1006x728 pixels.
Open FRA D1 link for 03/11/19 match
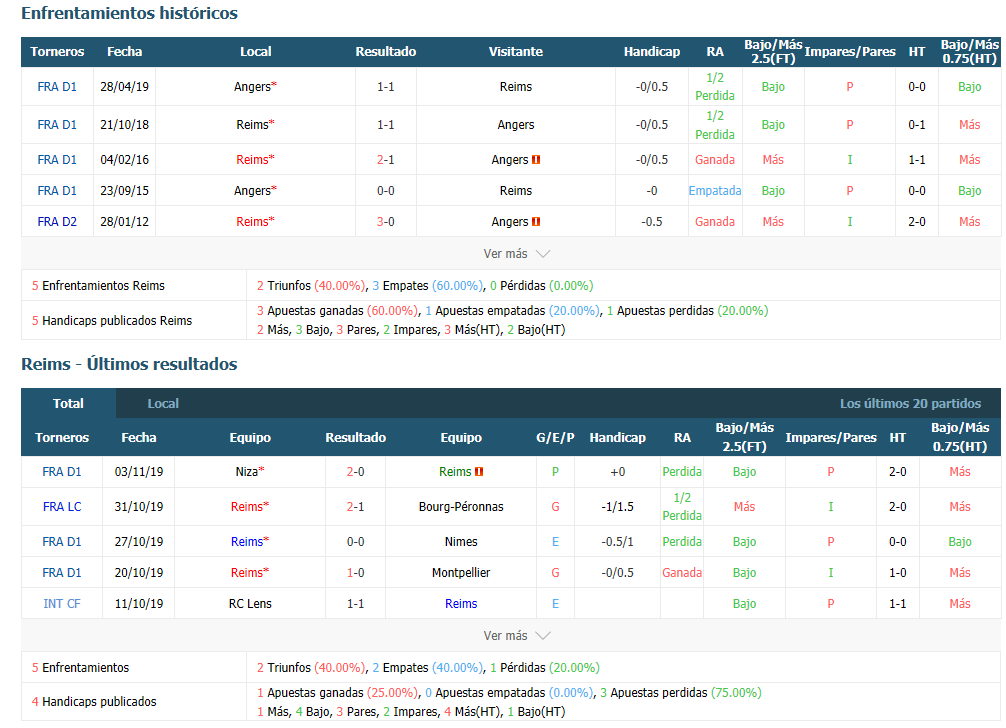62,471
